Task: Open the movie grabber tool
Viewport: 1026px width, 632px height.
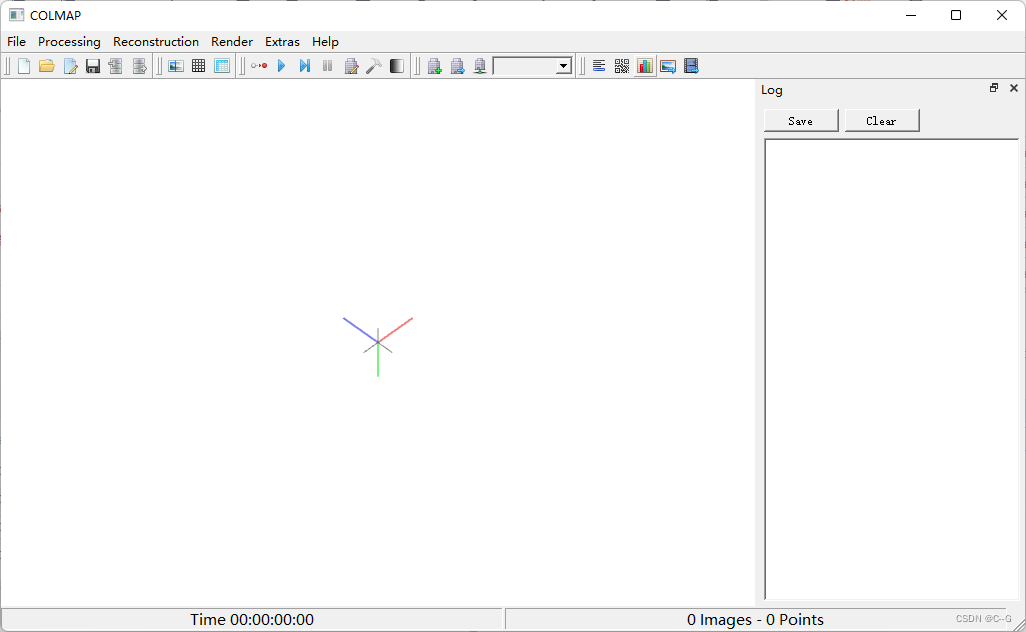Action: point(690,65)
